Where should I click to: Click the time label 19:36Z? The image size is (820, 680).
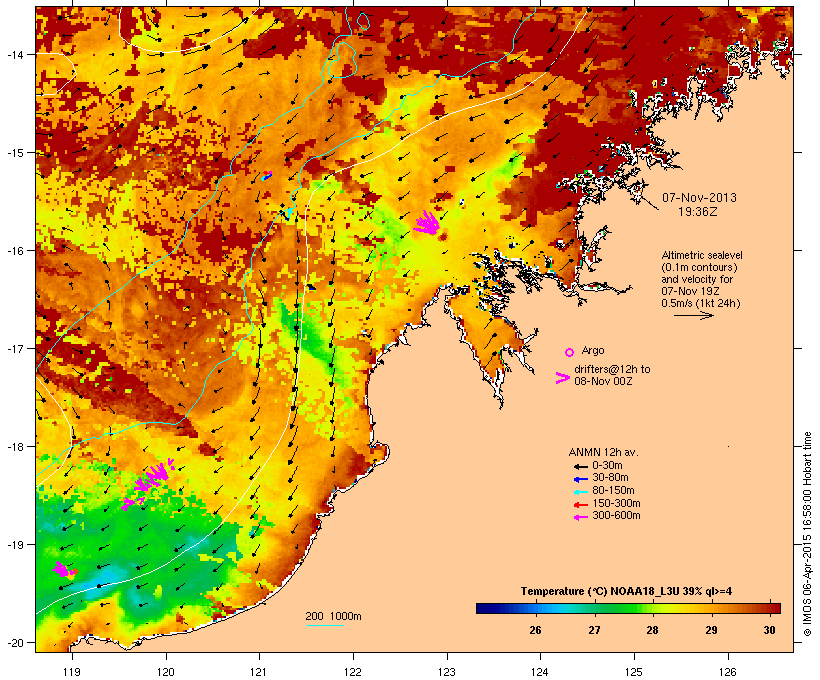pos(698,212)
